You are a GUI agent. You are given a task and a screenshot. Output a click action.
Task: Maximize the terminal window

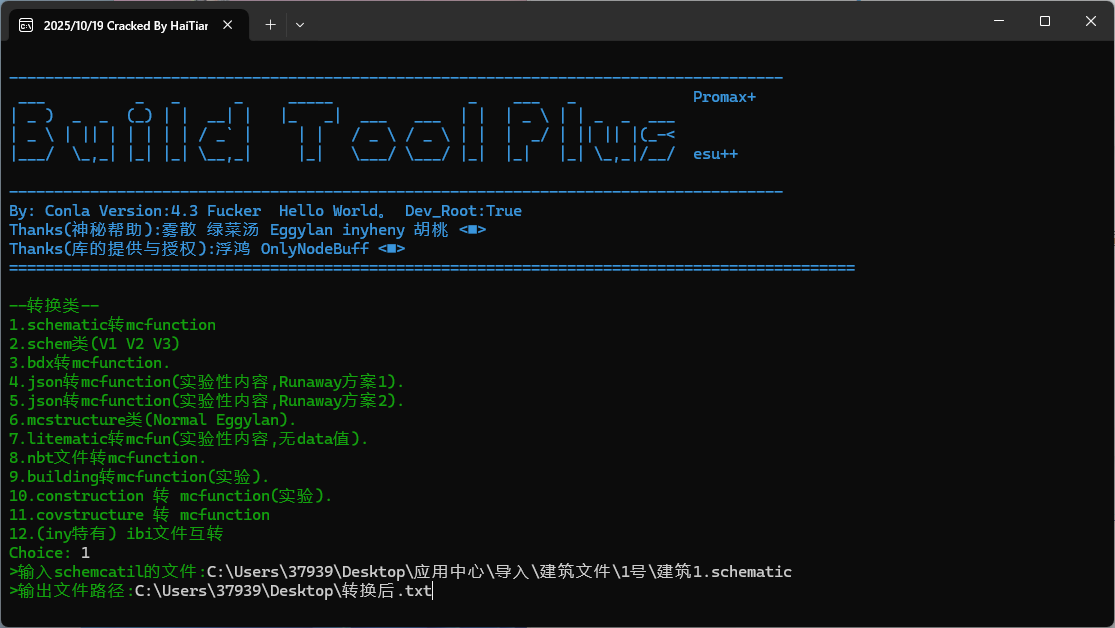(x=1044, y=21)
